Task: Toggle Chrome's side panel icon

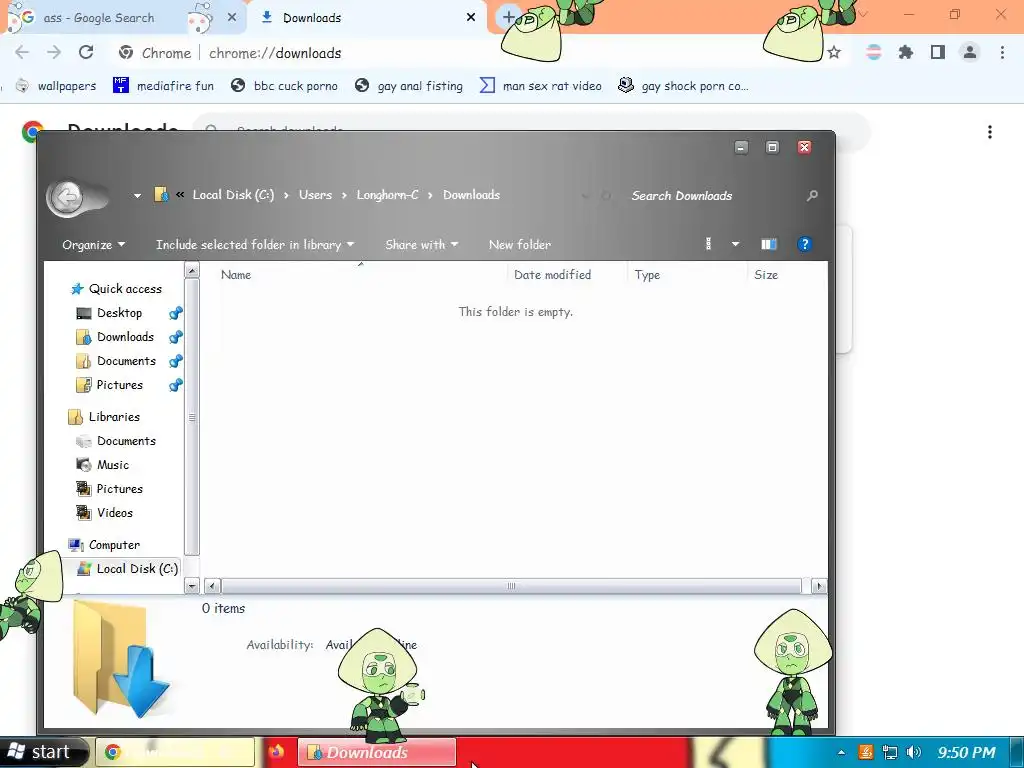Action: point(938,52)
